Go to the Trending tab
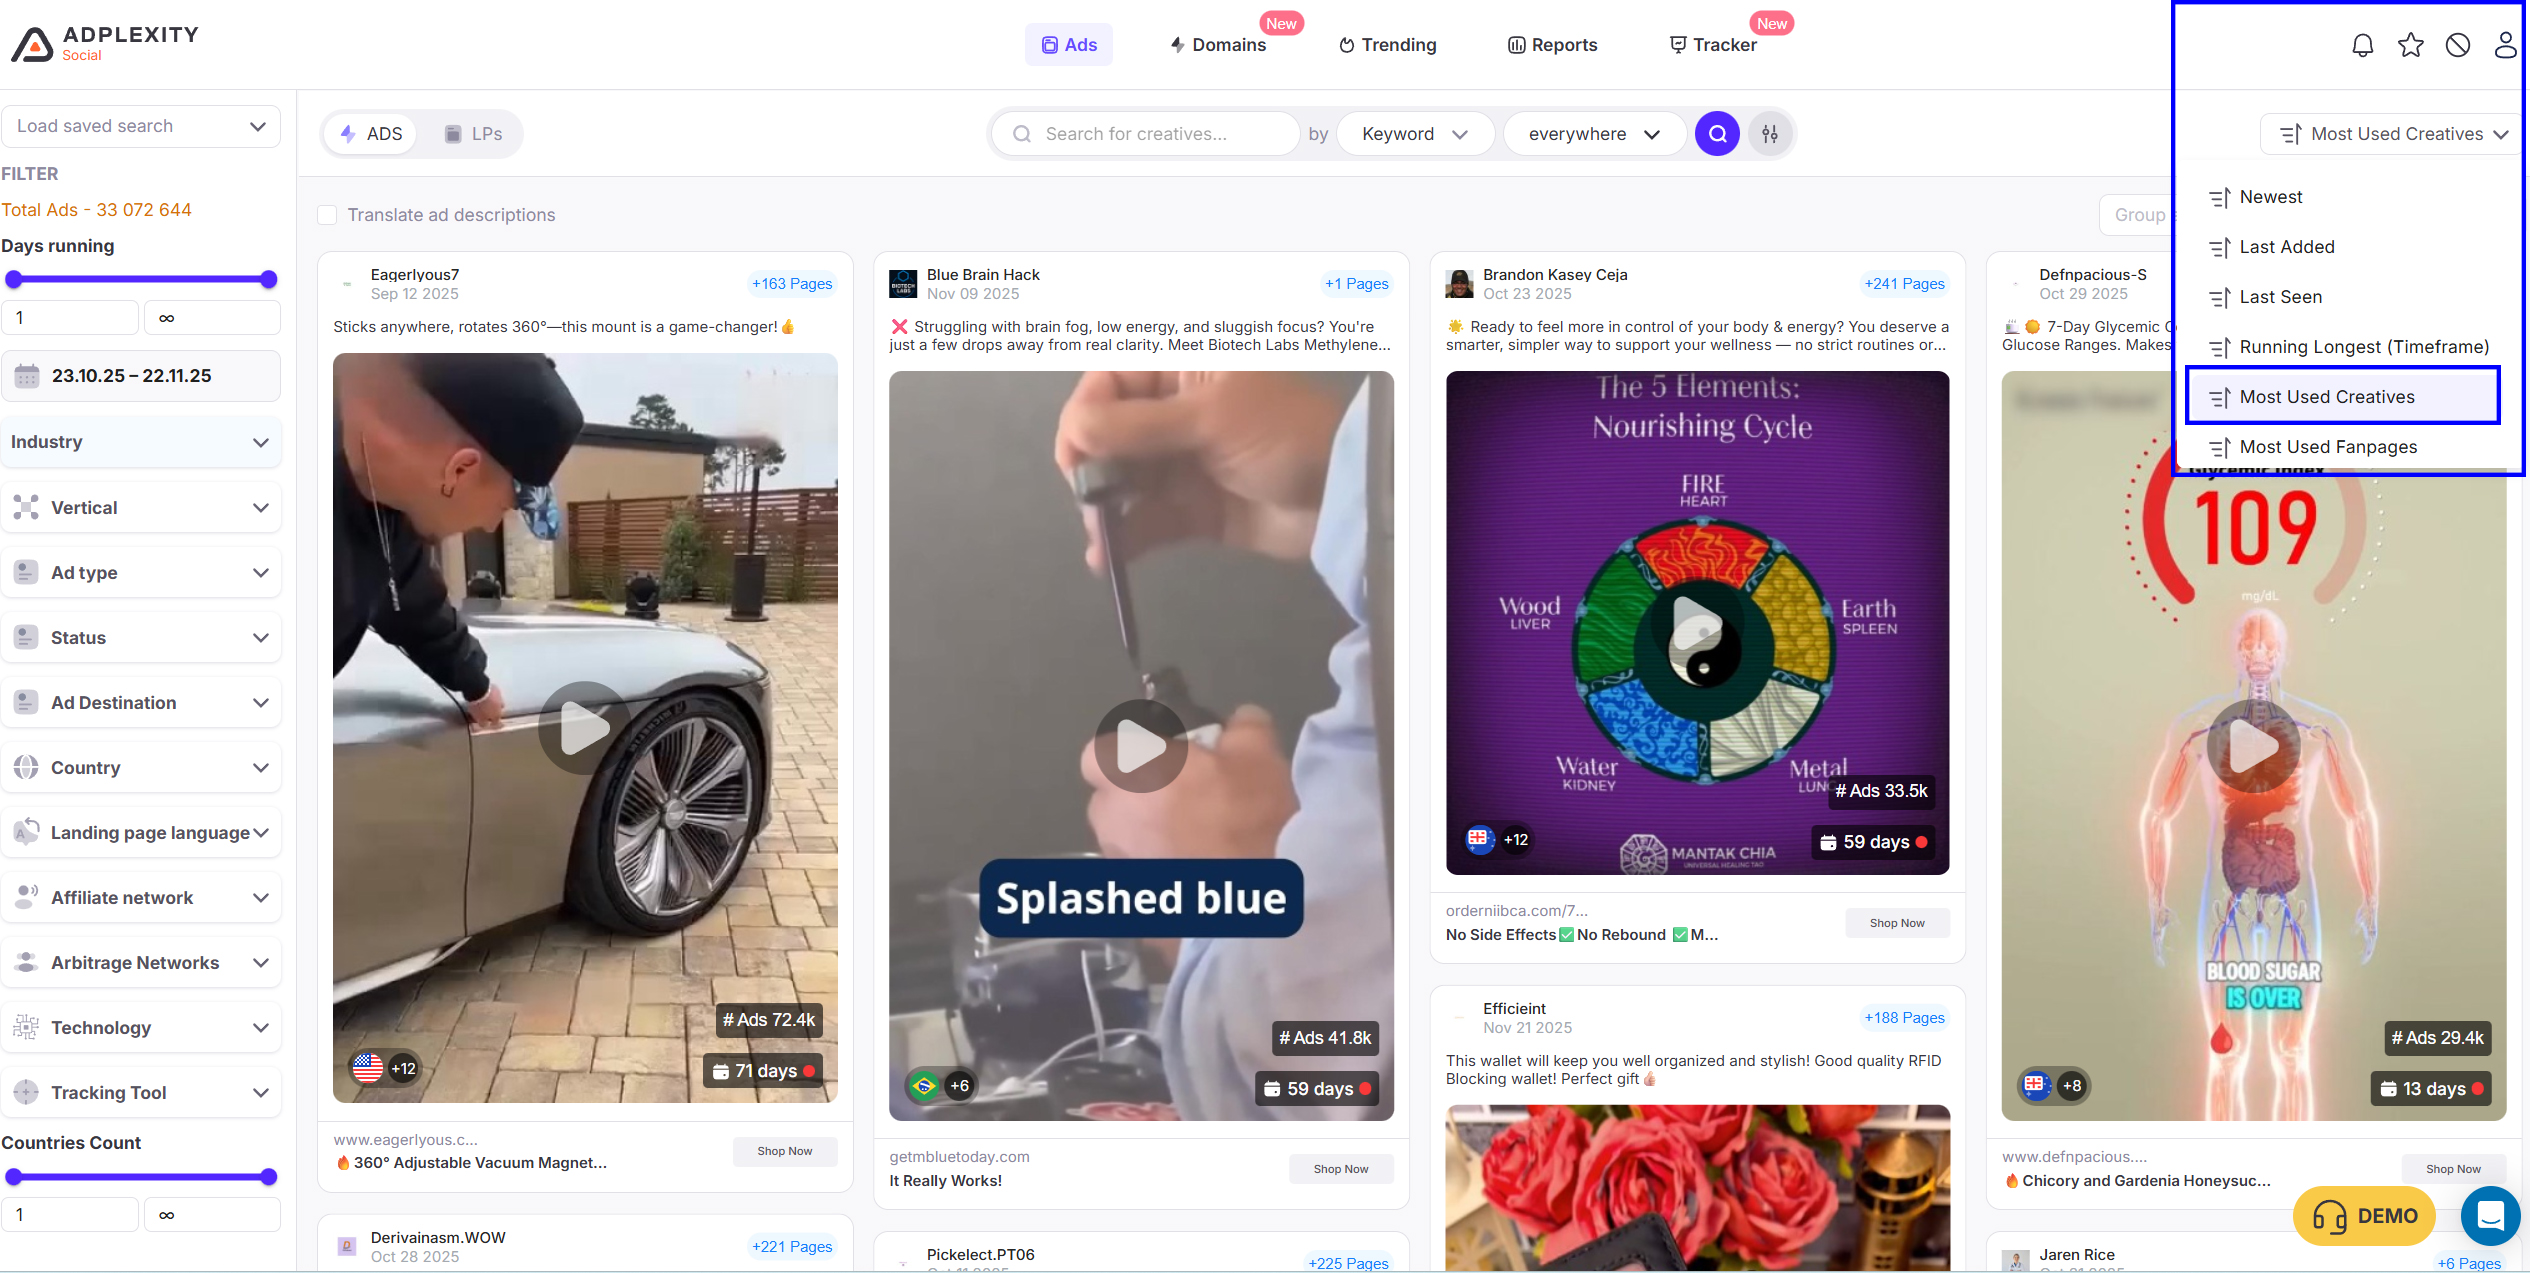 pos(1388,45)
